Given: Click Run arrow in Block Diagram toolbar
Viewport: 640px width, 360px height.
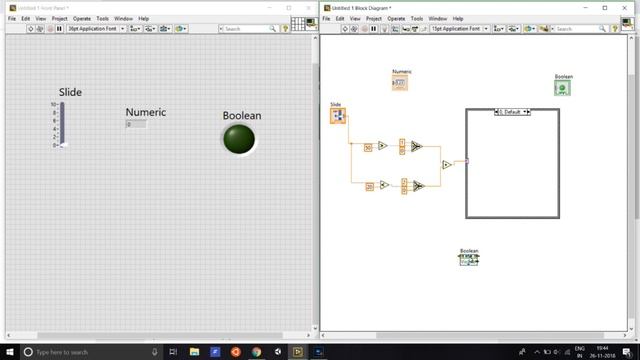Looking at the screenshot, I should click(x=345, y=29).
